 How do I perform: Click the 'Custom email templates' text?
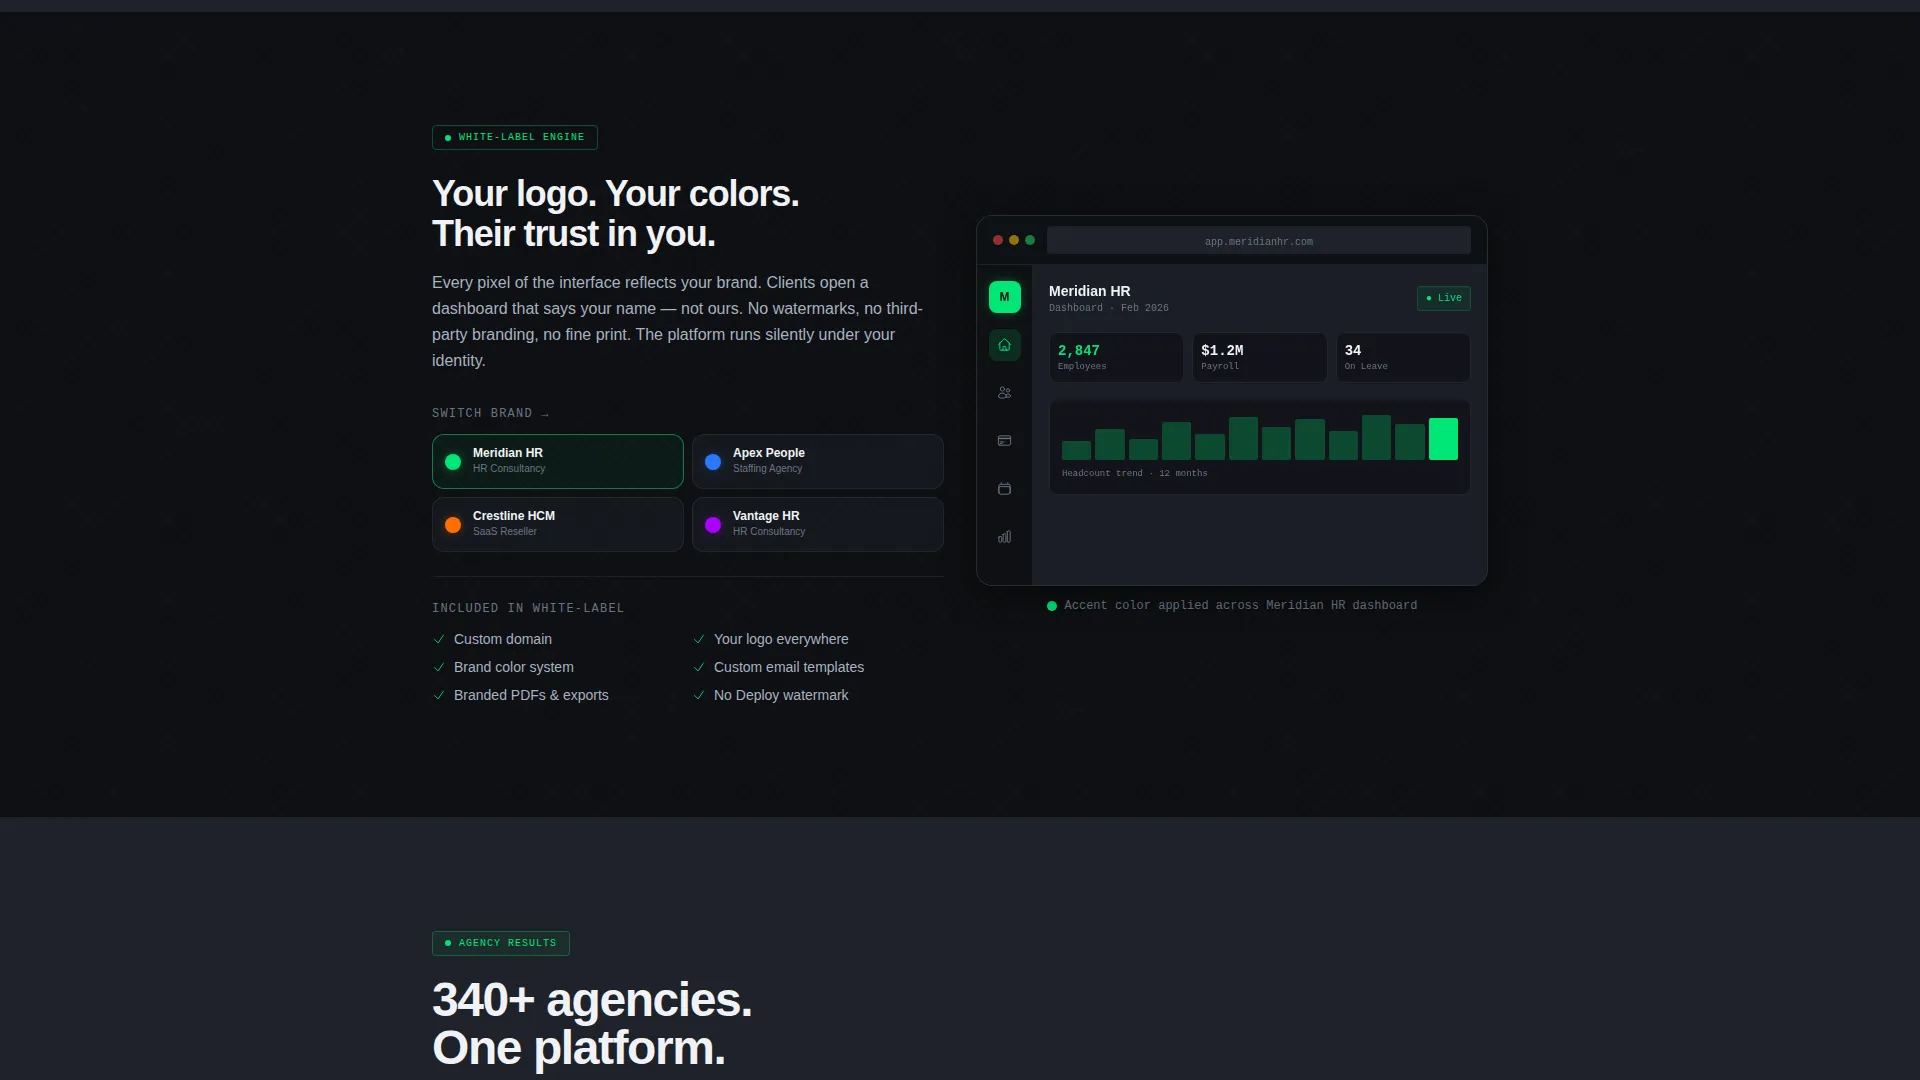pyautogui.click(x=789, y=667)
